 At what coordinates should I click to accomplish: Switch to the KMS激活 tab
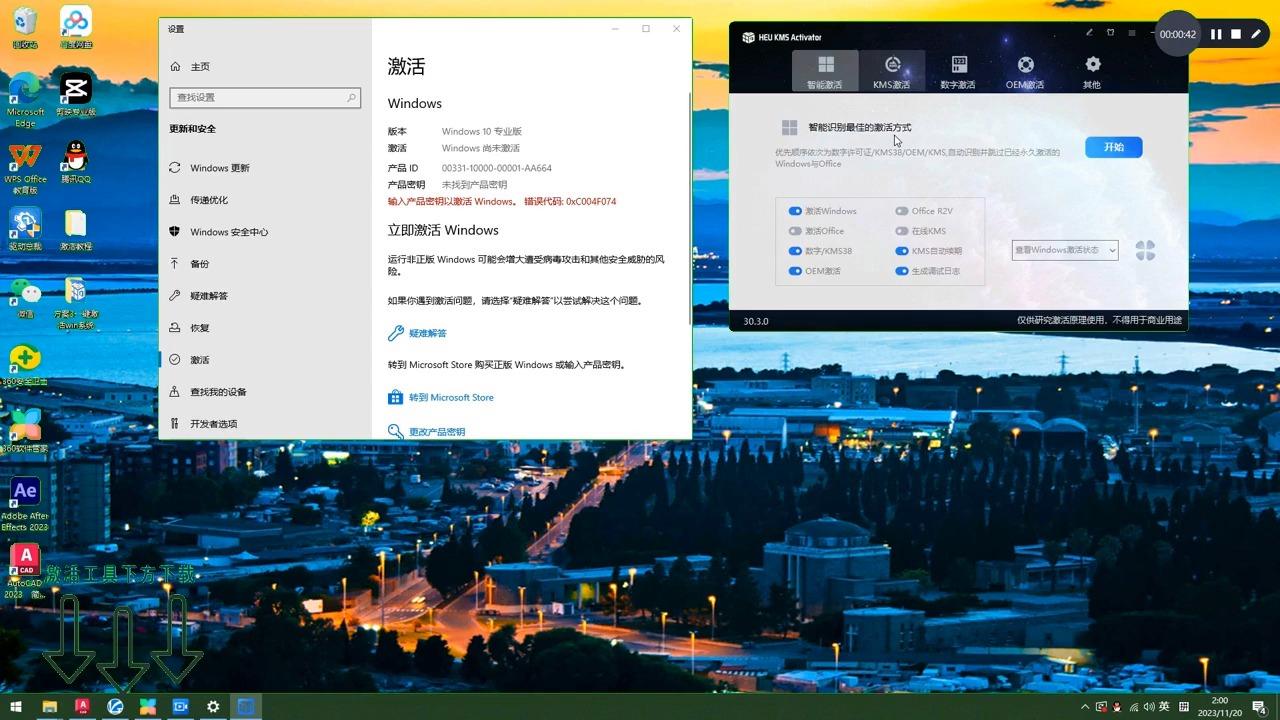(892, 71)
